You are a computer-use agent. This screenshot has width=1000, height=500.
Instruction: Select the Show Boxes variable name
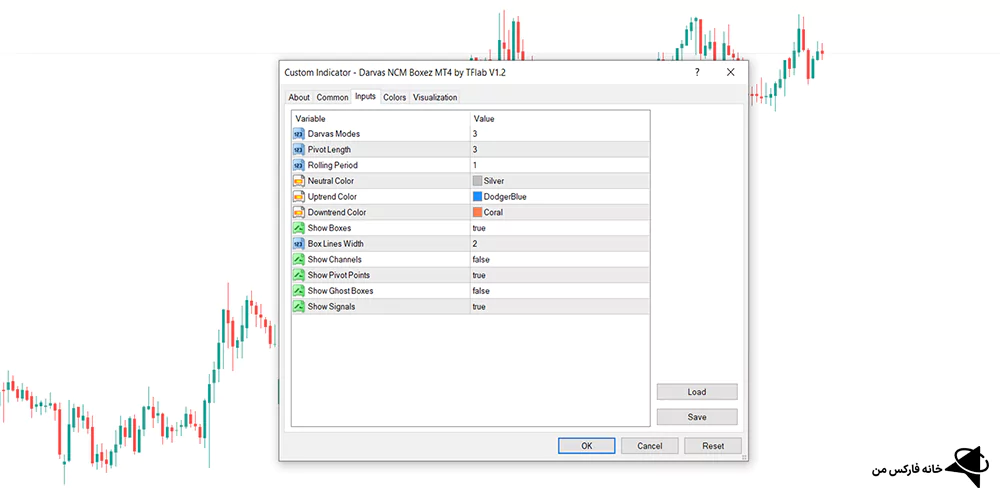[x=329, y=228]
